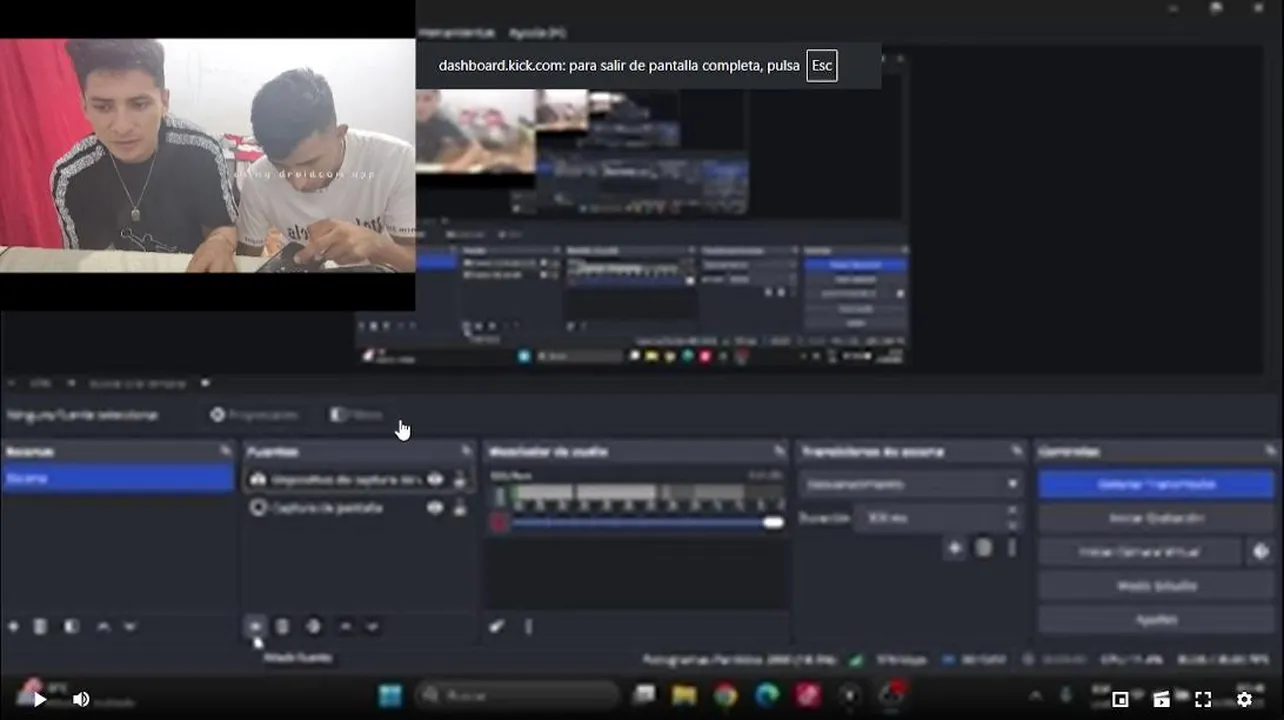The image size is (1284, 720).
Task: Click the Detener Transmisión button
Action: point(1156,484)
